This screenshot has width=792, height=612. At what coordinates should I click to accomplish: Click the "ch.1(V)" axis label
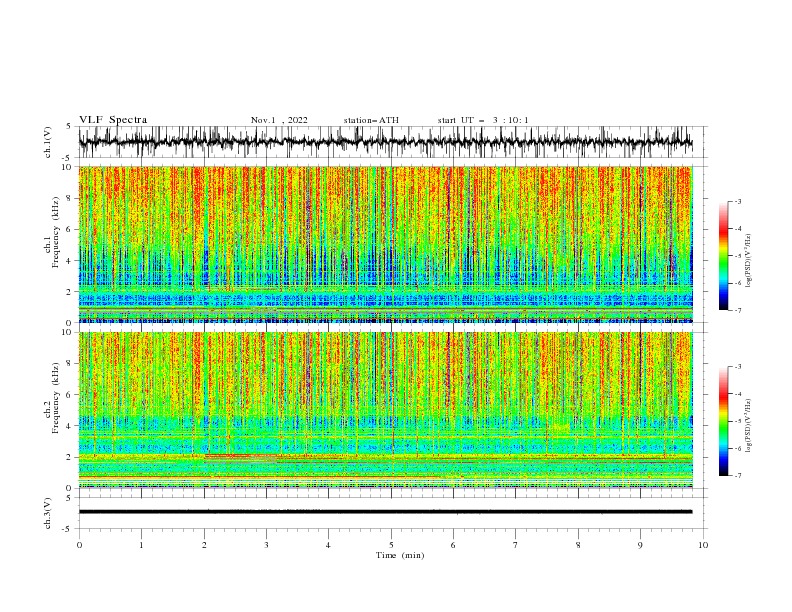pyautogui.click(x=48, y=142)
